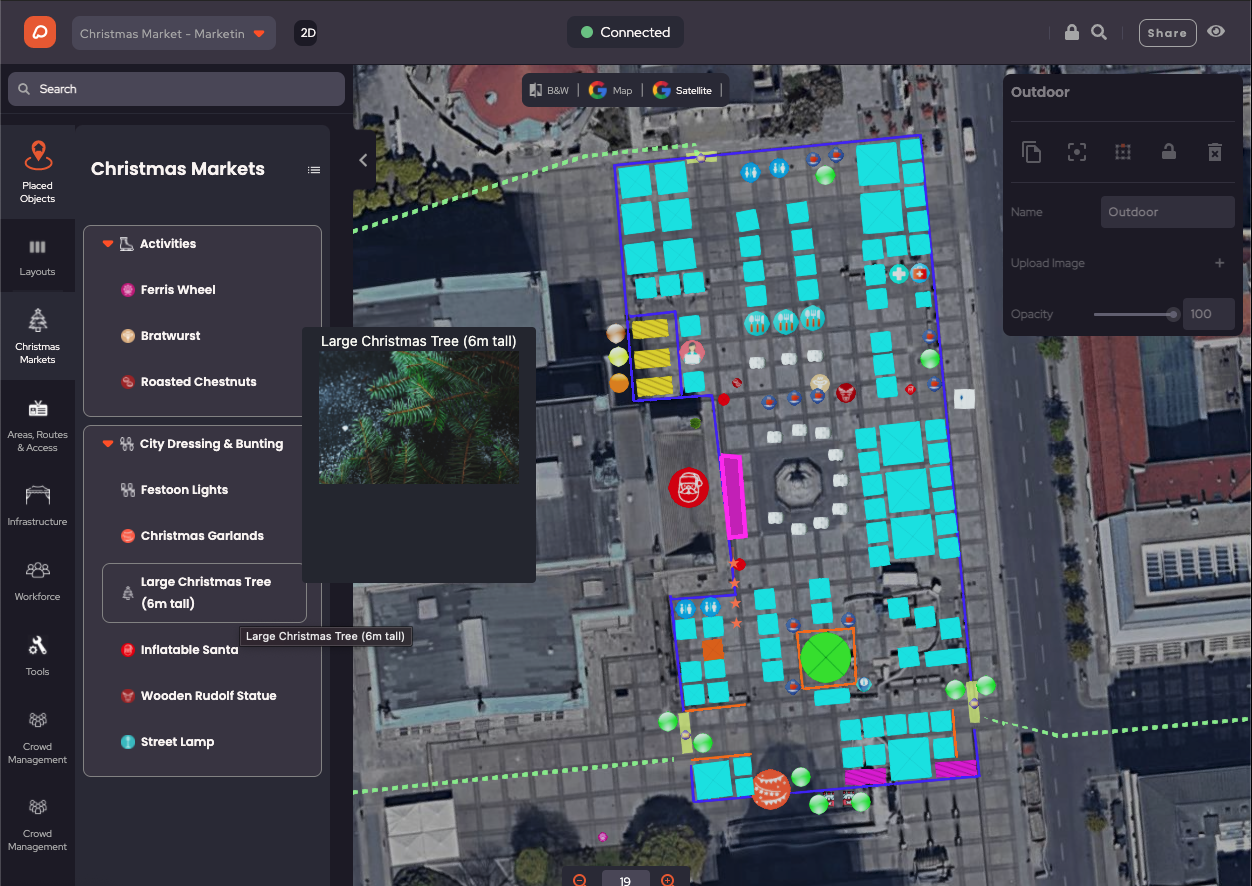The image size is (1252, 886).
Task: Toggle the lock icon in Outdoor panel
Action: pyautogui.click(x=1168, y=152)
